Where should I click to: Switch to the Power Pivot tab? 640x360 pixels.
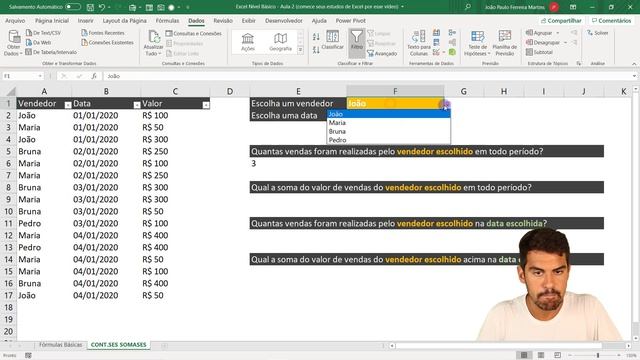point(351,20)
